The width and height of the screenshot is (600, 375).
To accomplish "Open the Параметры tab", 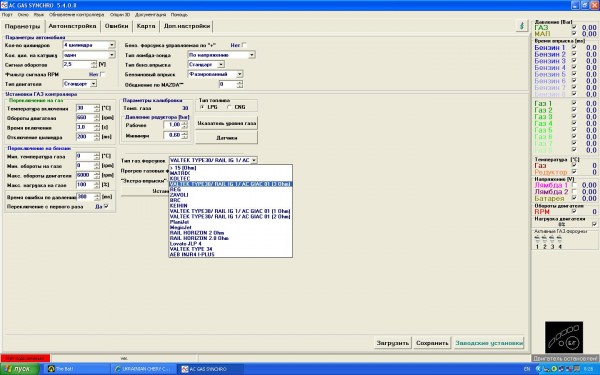I will (23, 26).
